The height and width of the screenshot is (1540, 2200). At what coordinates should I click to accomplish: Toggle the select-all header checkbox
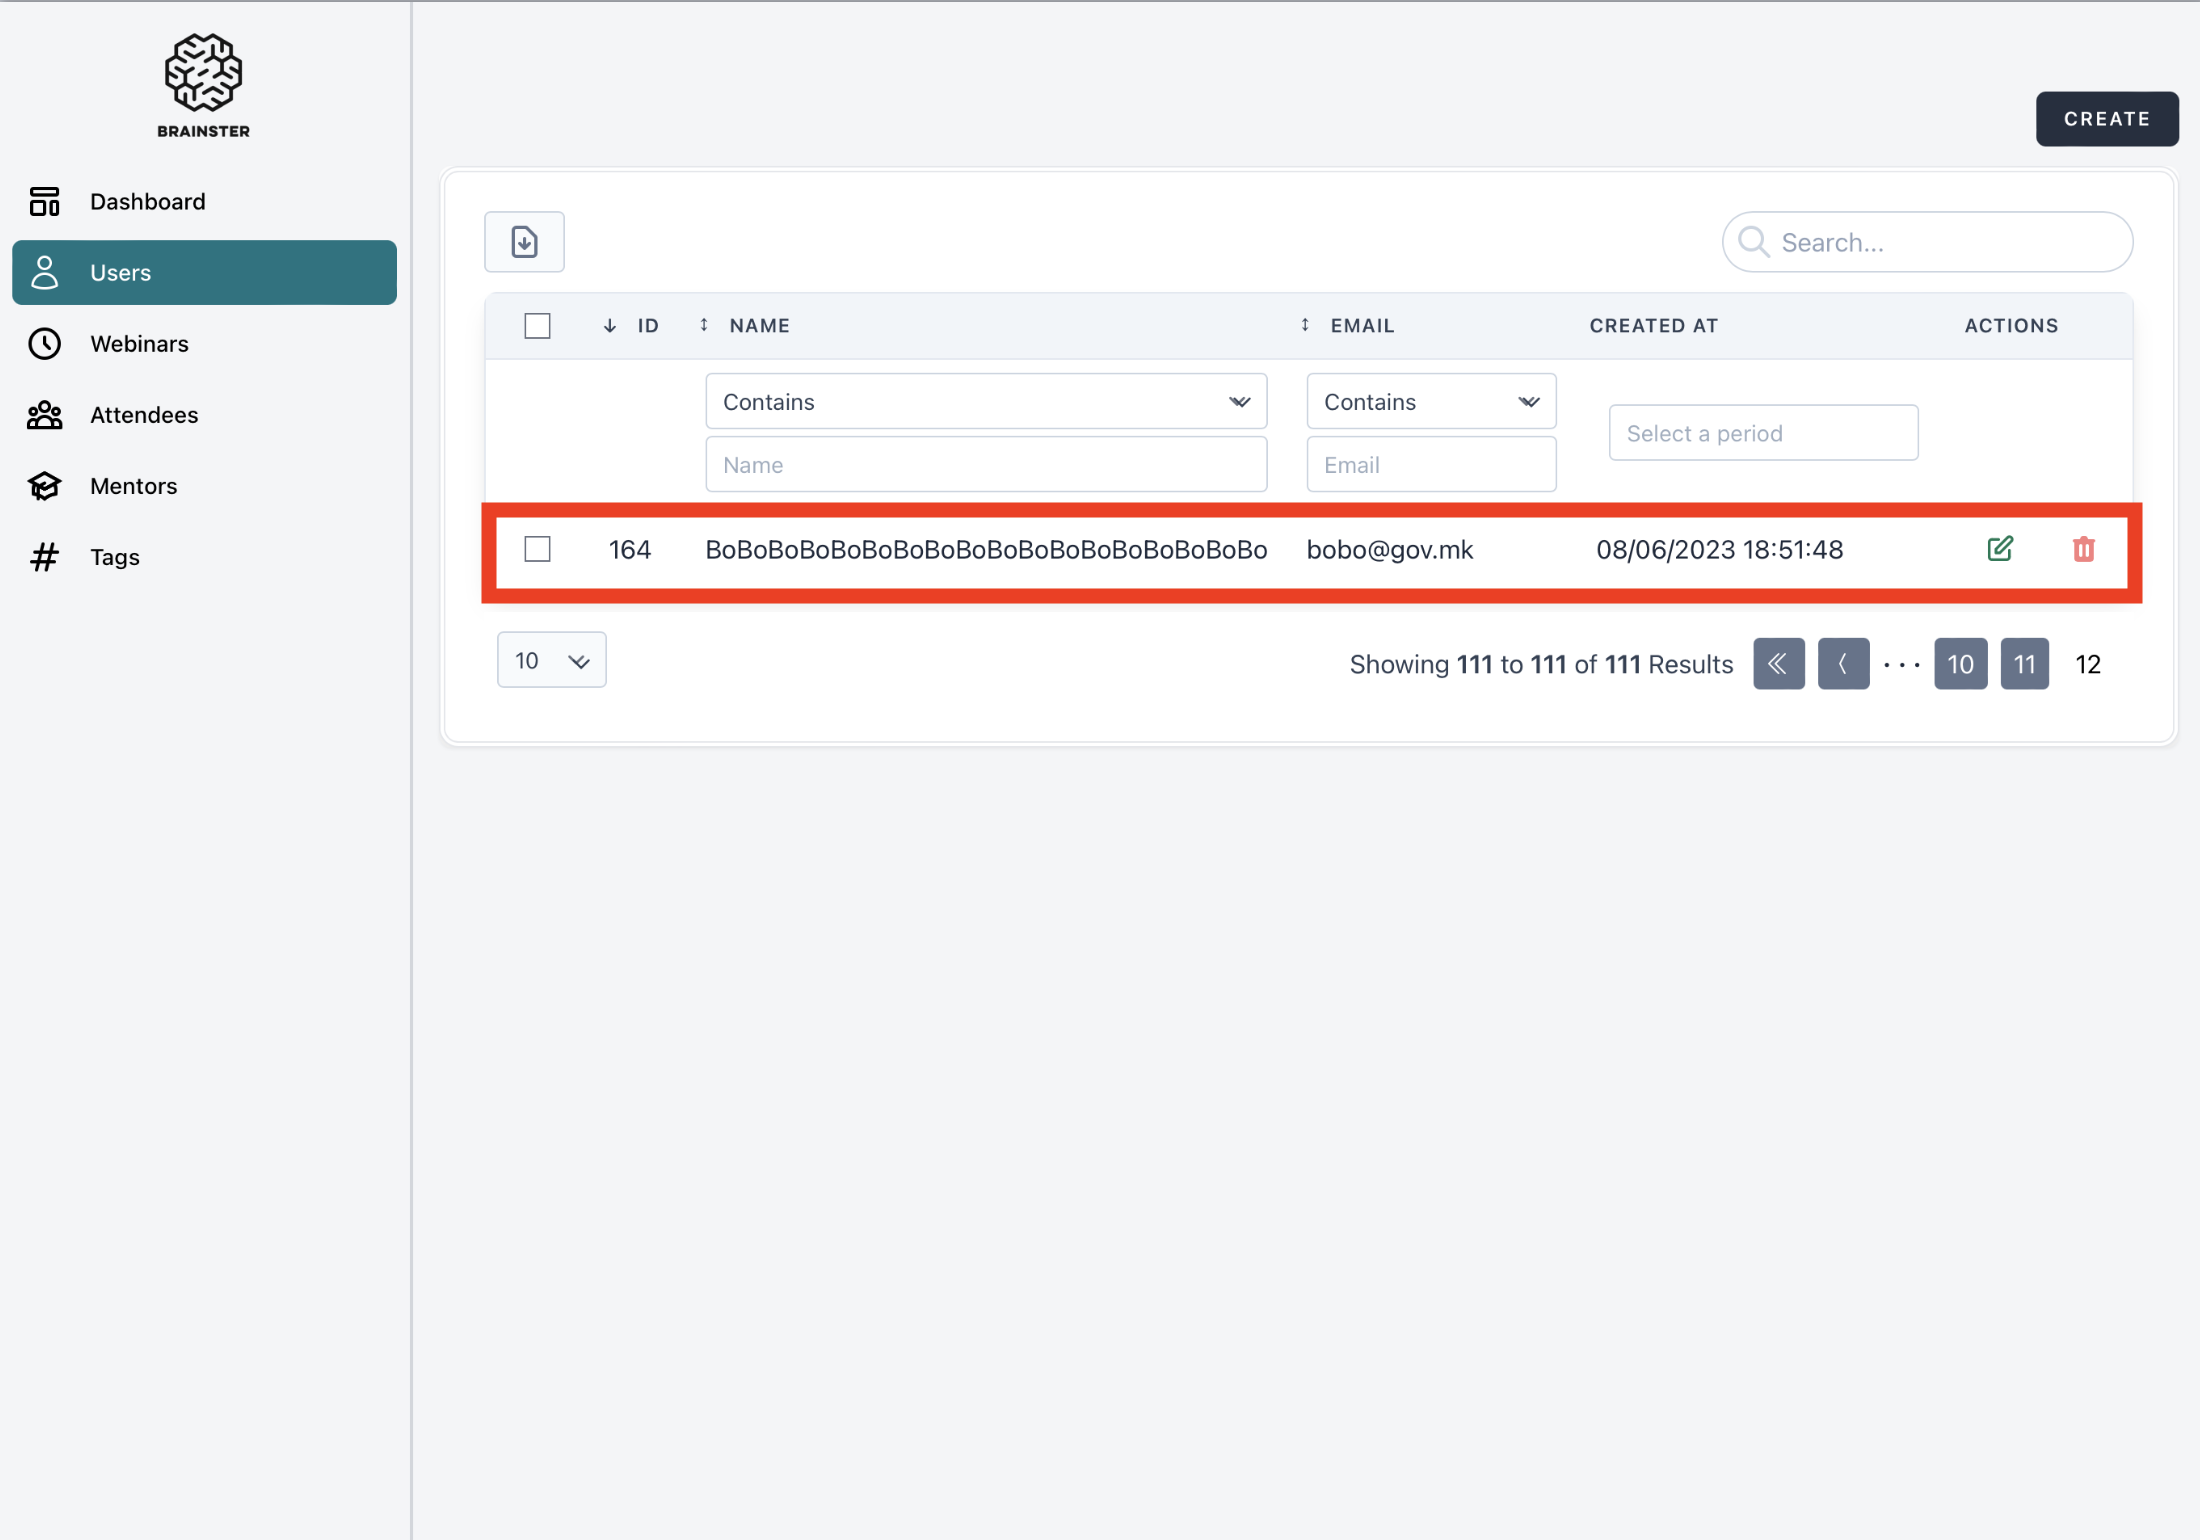tap(537, 326)
